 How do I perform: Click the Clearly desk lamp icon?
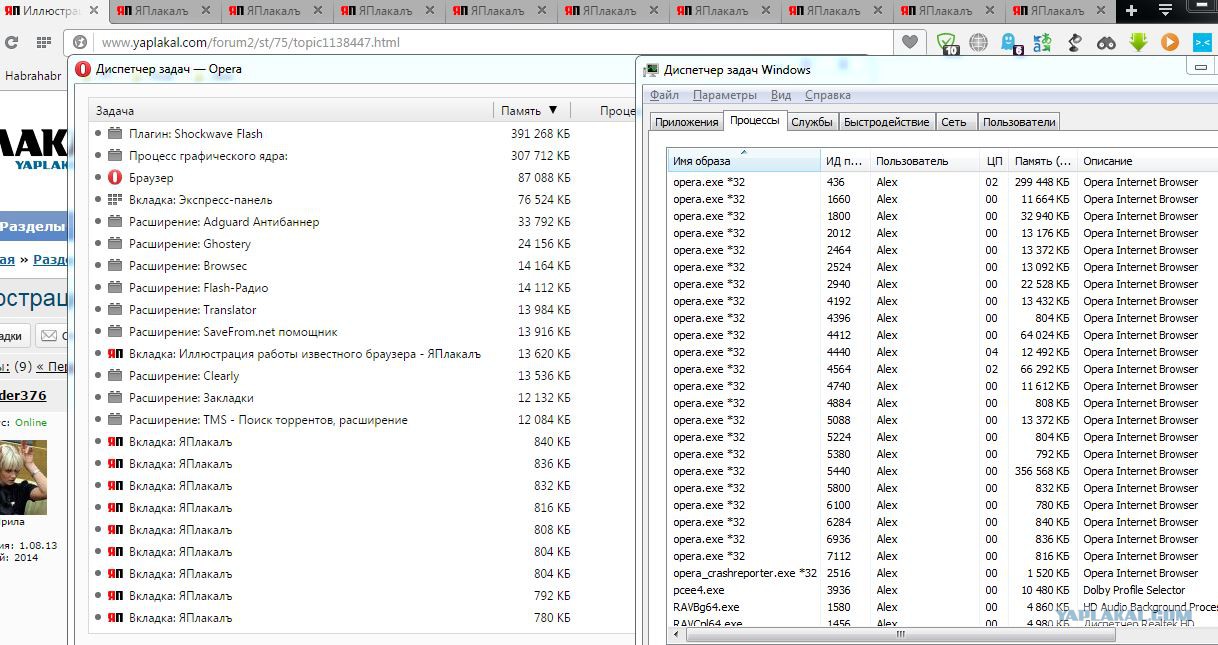(x=1074, y=42)
